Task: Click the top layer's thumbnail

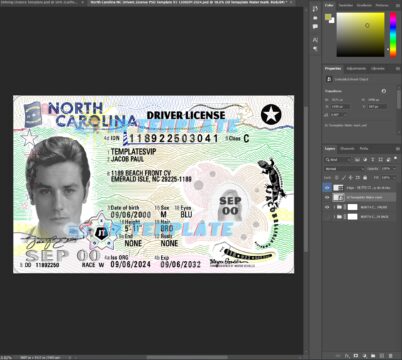Action: (x=338, y=188)
